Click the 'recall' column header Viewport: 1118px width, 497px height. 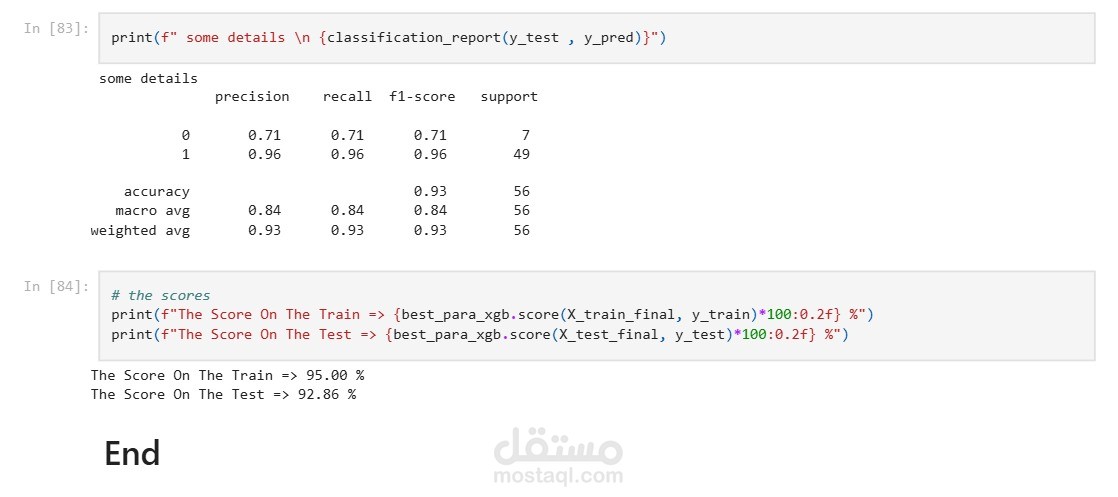pyautogui.click(x=347, y=96)
